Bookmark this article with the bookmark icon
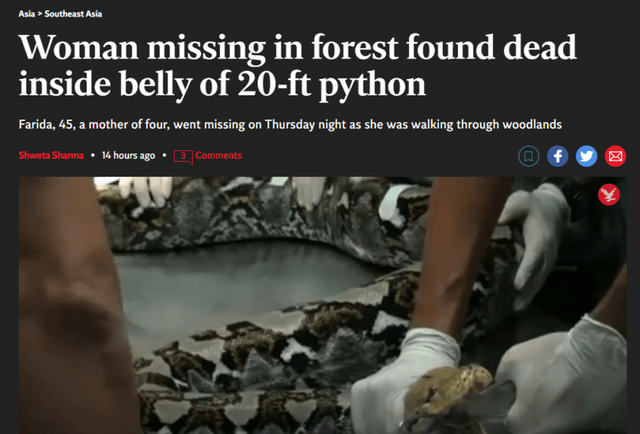The height and width of the screenshot is (434, 640). point(529,156)
